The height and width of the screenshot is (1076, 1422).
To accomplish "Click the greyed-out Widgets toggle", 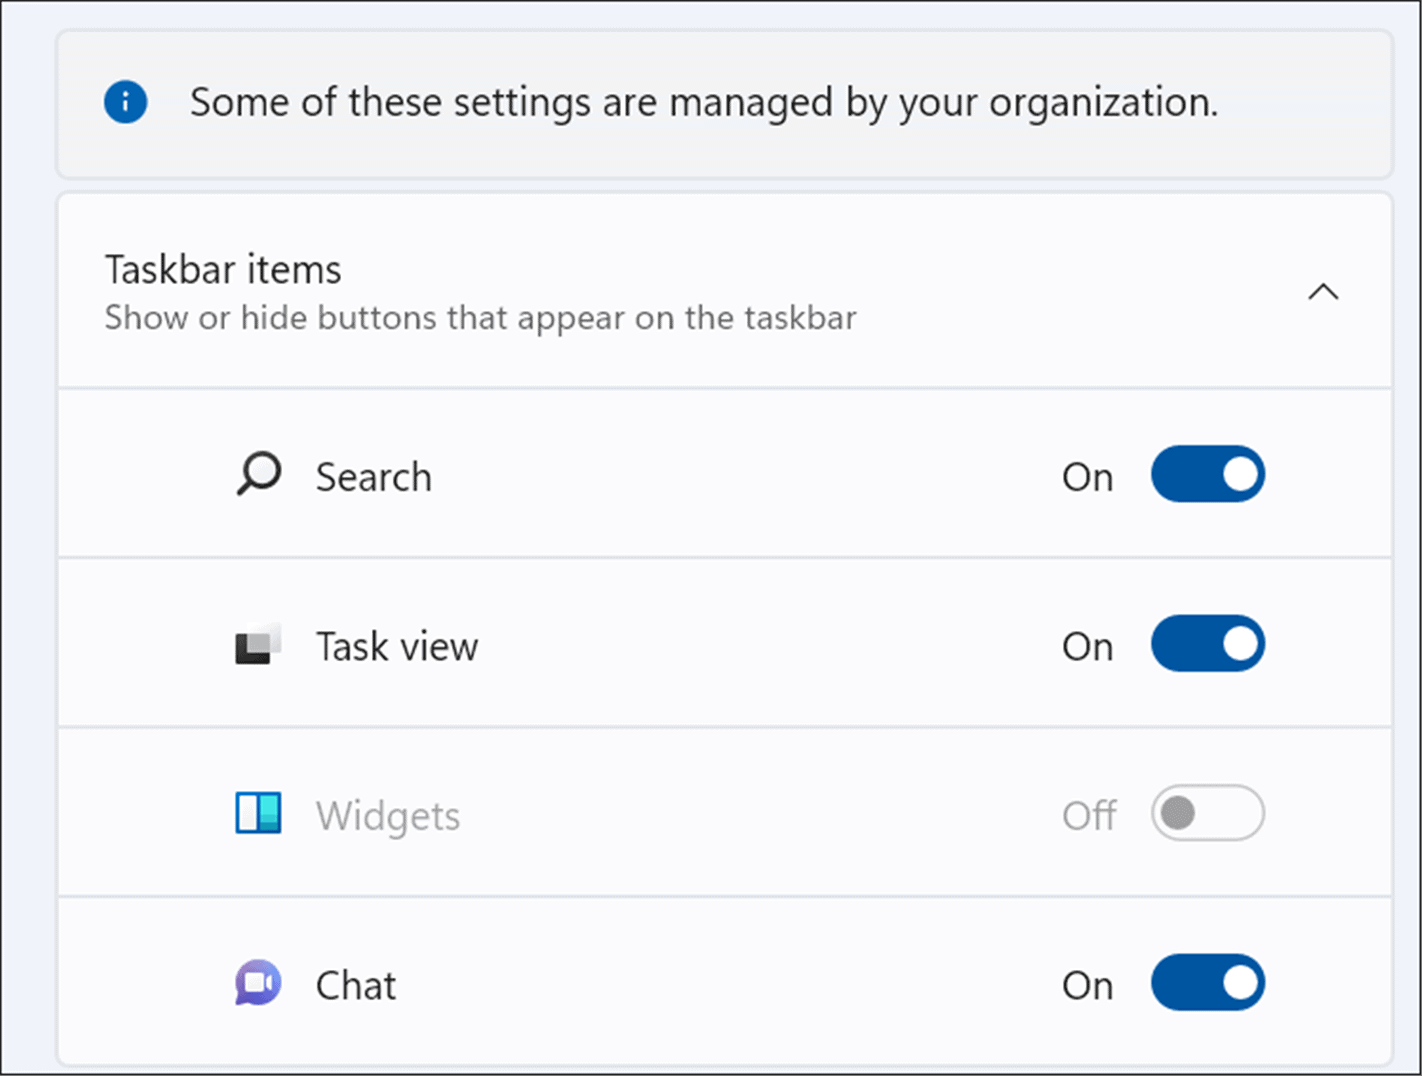I will [x=1207, y=813].
